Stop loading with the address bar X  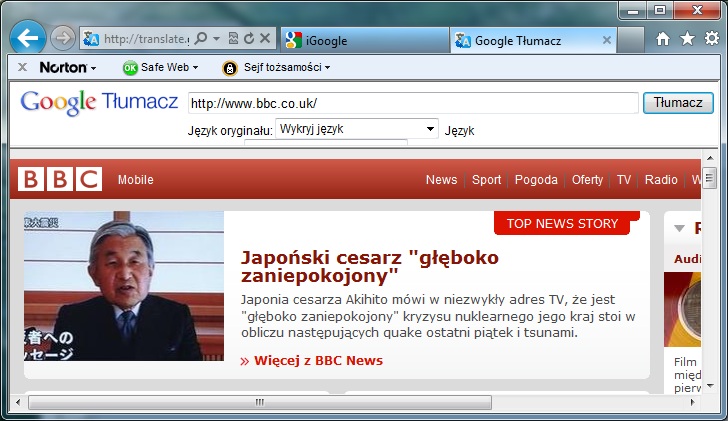click(265, 38)
